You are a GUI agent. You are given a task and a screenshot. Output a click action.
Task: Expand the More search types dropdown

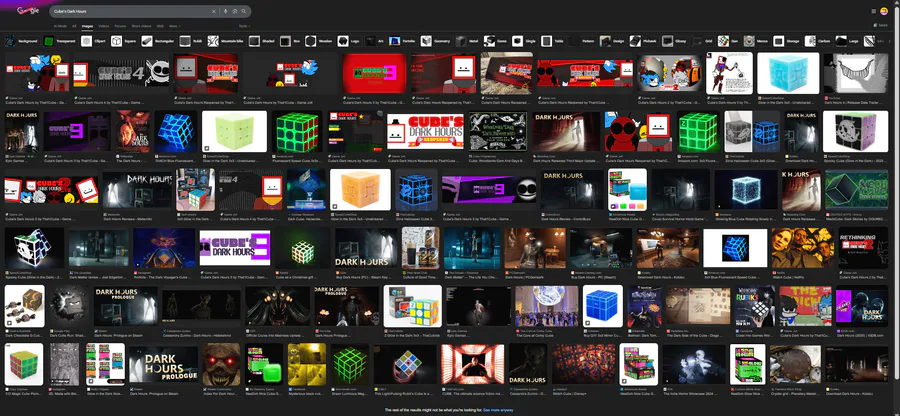click(x=174, y=26)
